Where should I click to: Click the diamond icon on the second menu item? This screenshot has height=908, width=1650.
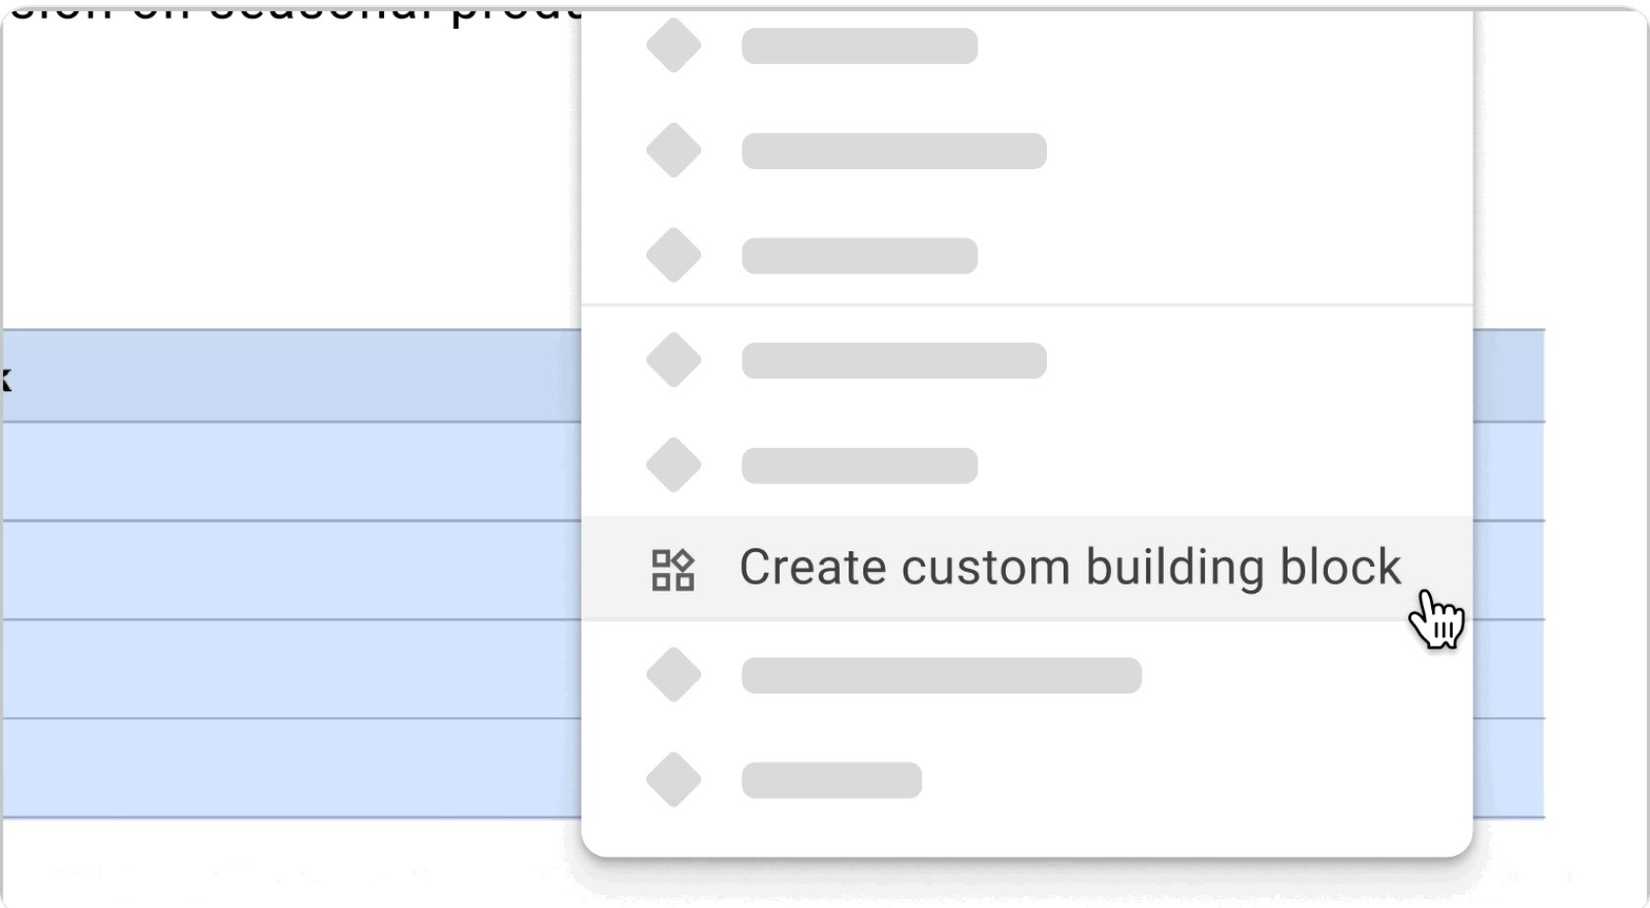pyautogui.click(x=674, y=150)
